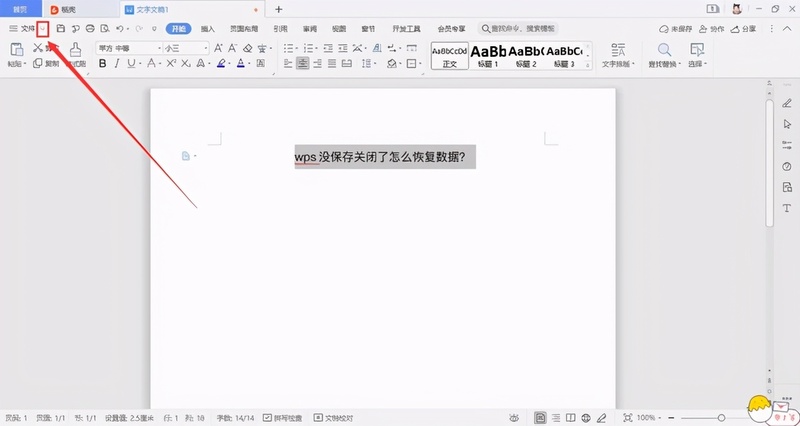This screenshot has height=426, width=800.
Task: Open the 审阅 ribbon tab
Action: (309, 30)
